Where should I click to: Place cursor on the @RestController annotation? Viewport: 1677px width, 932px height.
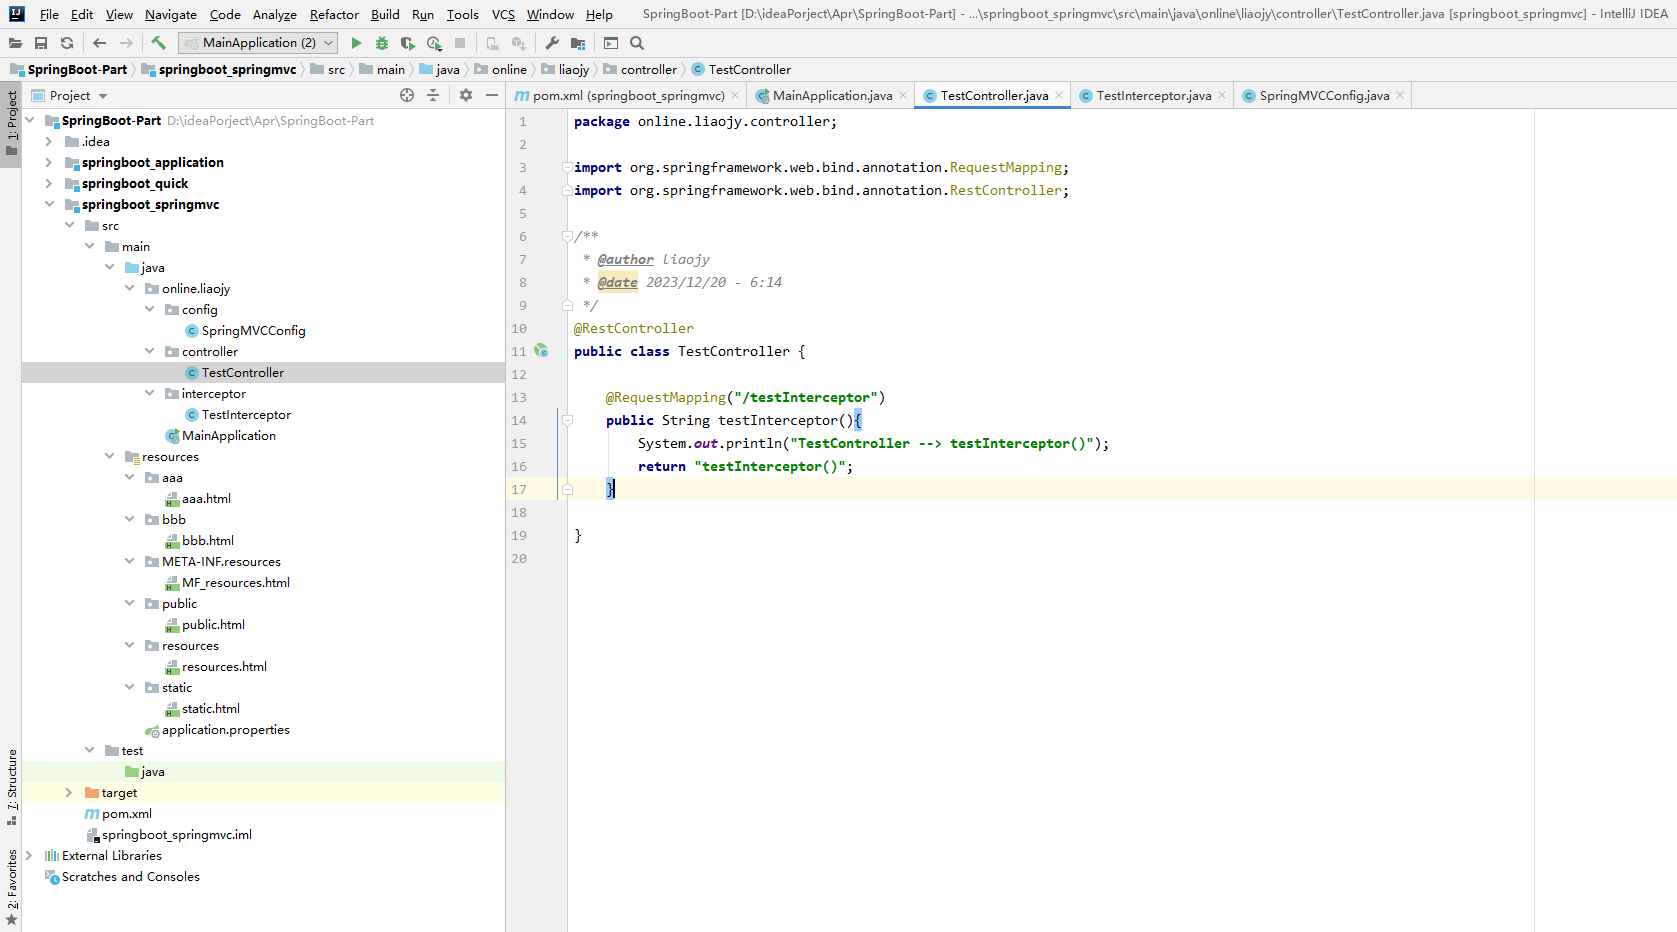click(634, 328)
